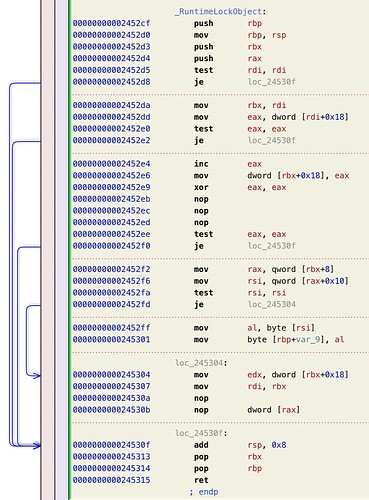Click the var_9 variable operand
This screenshot has height=500, width=369.
(308, 340)
